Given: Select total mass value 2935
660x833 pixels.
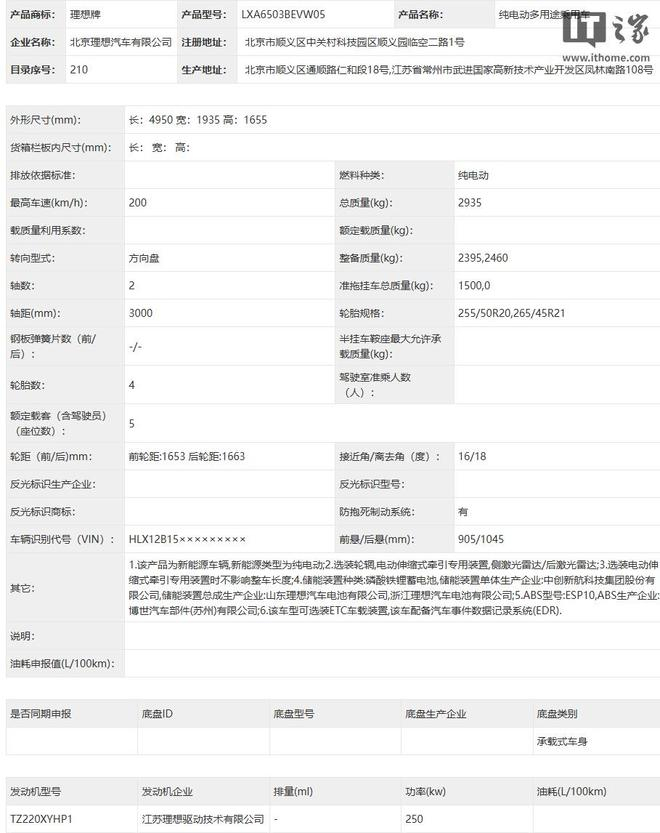Looking at the screenshot, I should (470, 203).
